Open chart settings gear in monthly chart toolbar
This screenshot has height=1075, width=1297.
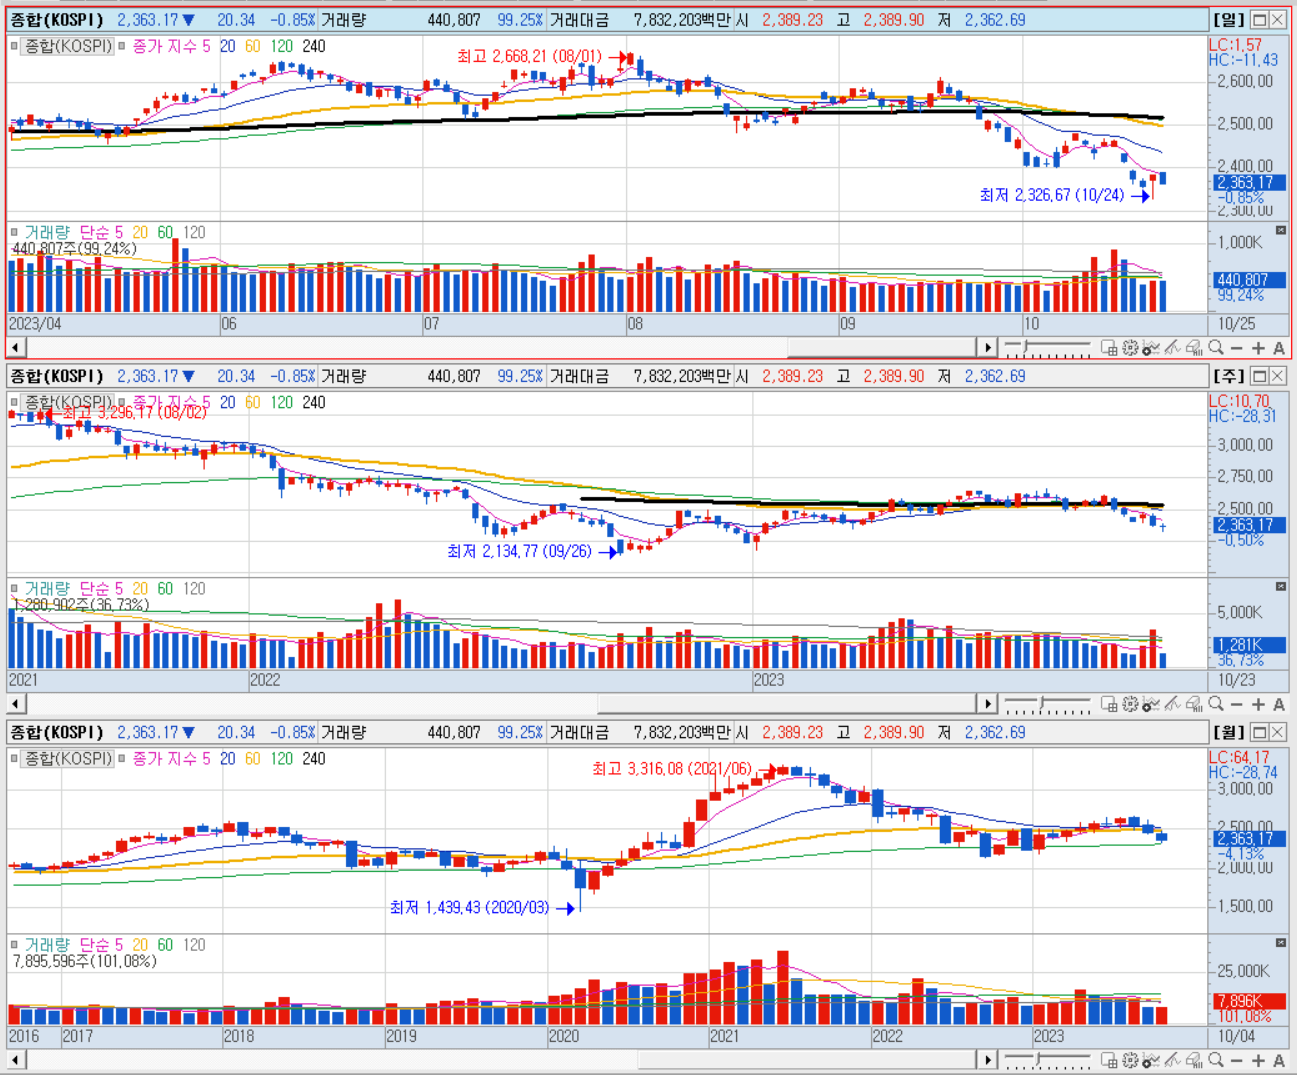pyautogui.click(x=1130, y=1060)
